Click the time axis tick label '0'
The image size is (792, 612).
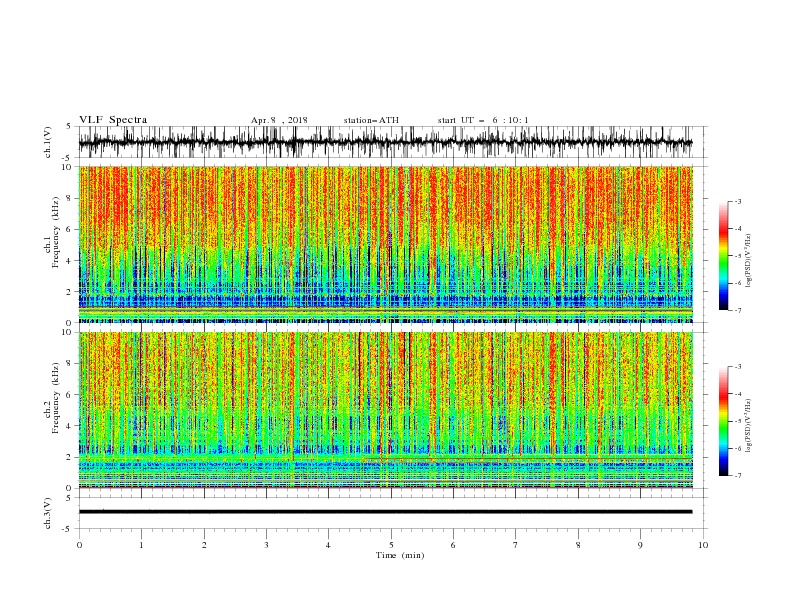(x=79, y=545)
